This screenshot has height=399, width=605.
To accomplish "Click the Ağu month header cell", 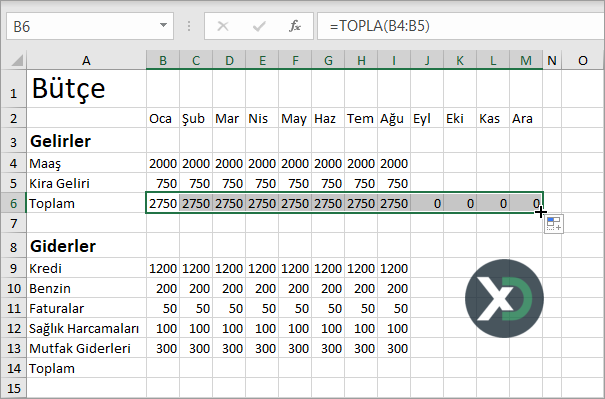I will (394, 118).
